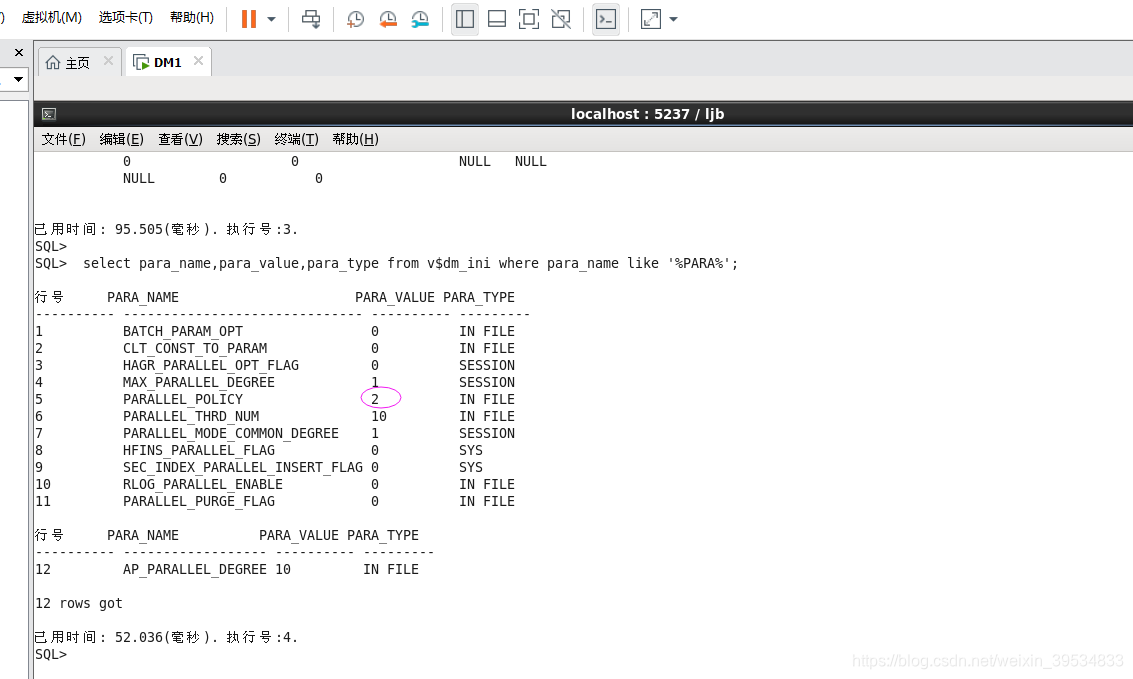Click the 已用时间: 95.505 line

click(x=165, y=229)
